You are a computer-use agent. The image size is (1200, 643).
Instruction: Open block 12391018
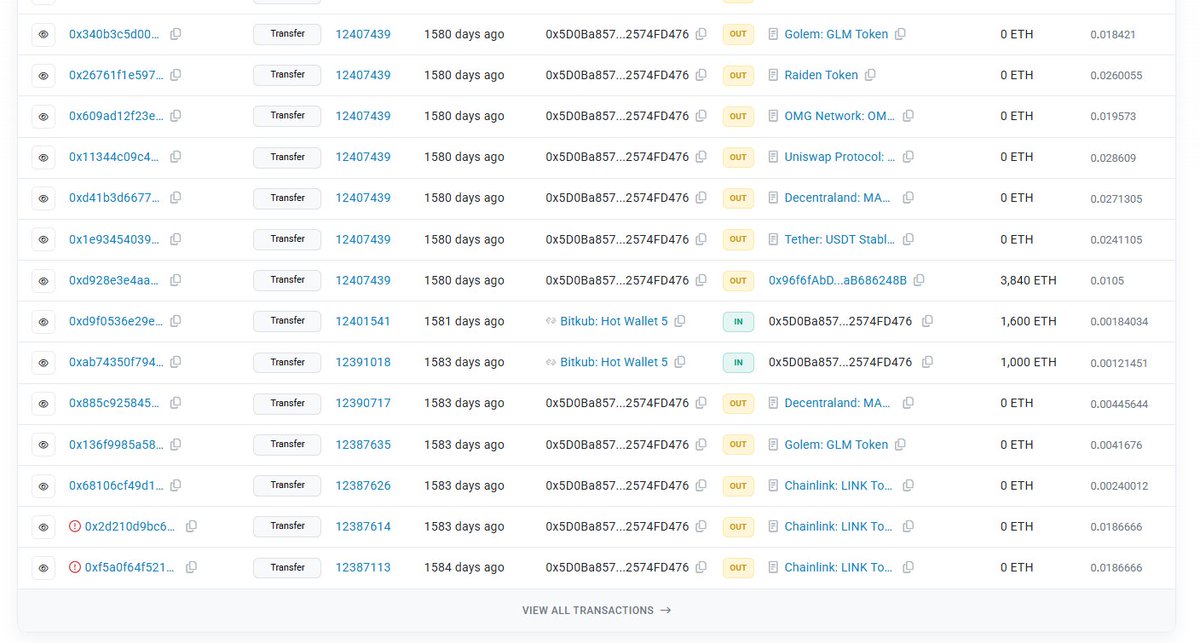tap(363, 362)
